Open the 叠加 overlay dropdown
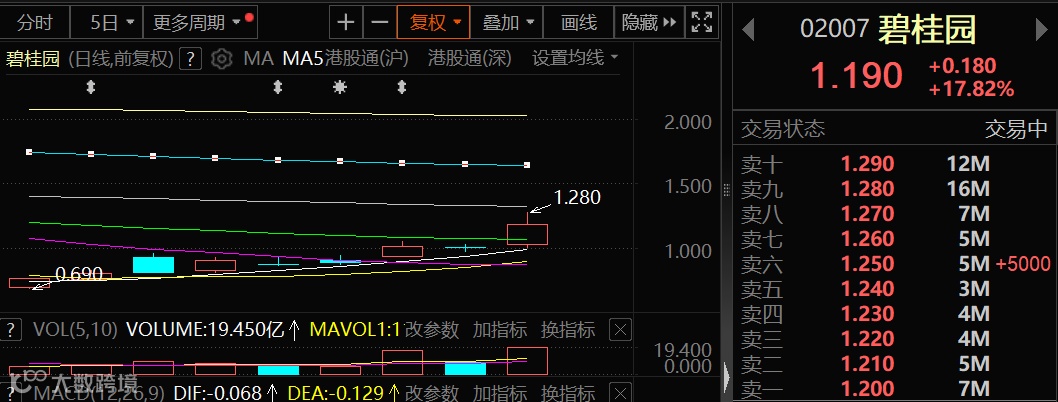Screen dimensions: 1058x402 (506, 23)
